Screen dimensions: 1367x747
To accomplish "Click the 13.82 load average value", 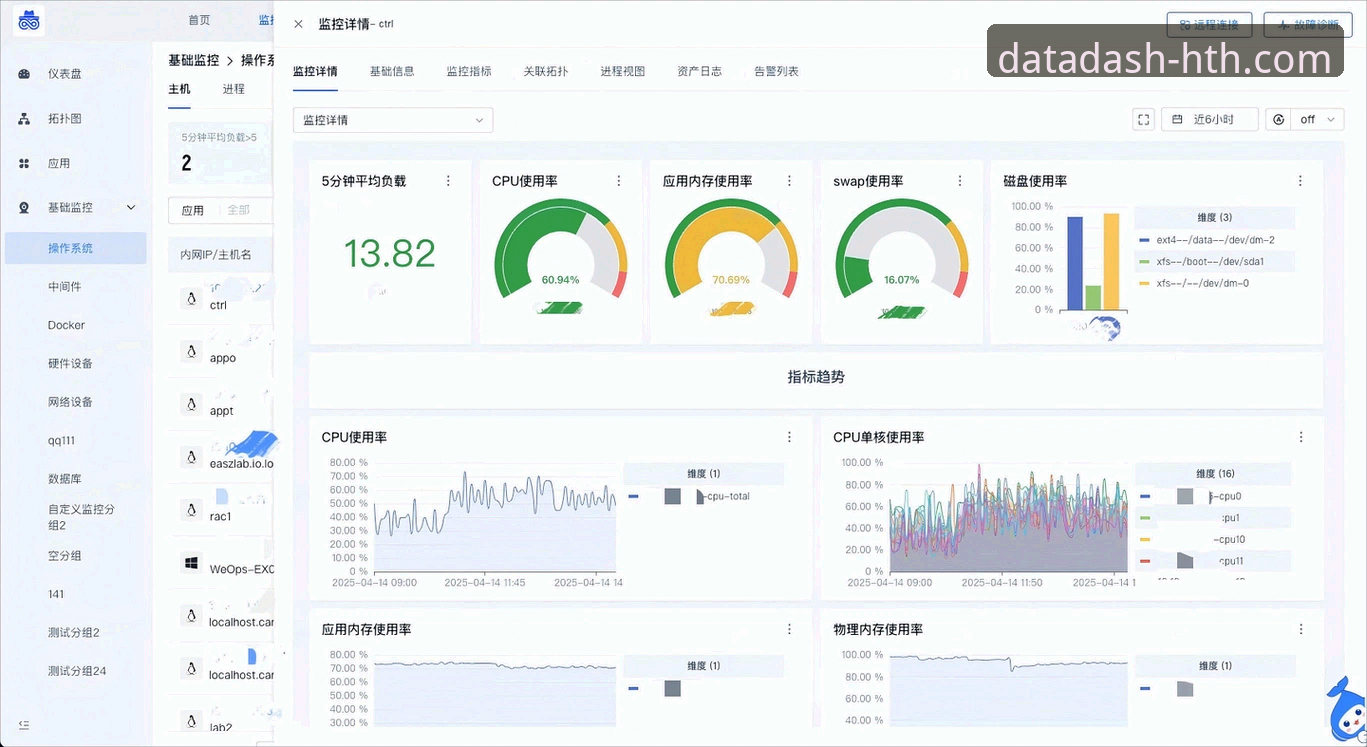I will [x=390, y=254].
